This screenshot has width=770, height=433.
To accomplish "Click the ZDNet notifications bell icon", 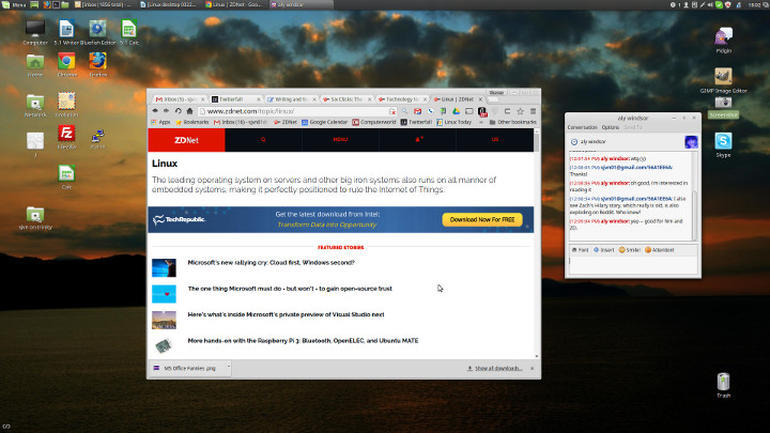I will tap(419, 139).
